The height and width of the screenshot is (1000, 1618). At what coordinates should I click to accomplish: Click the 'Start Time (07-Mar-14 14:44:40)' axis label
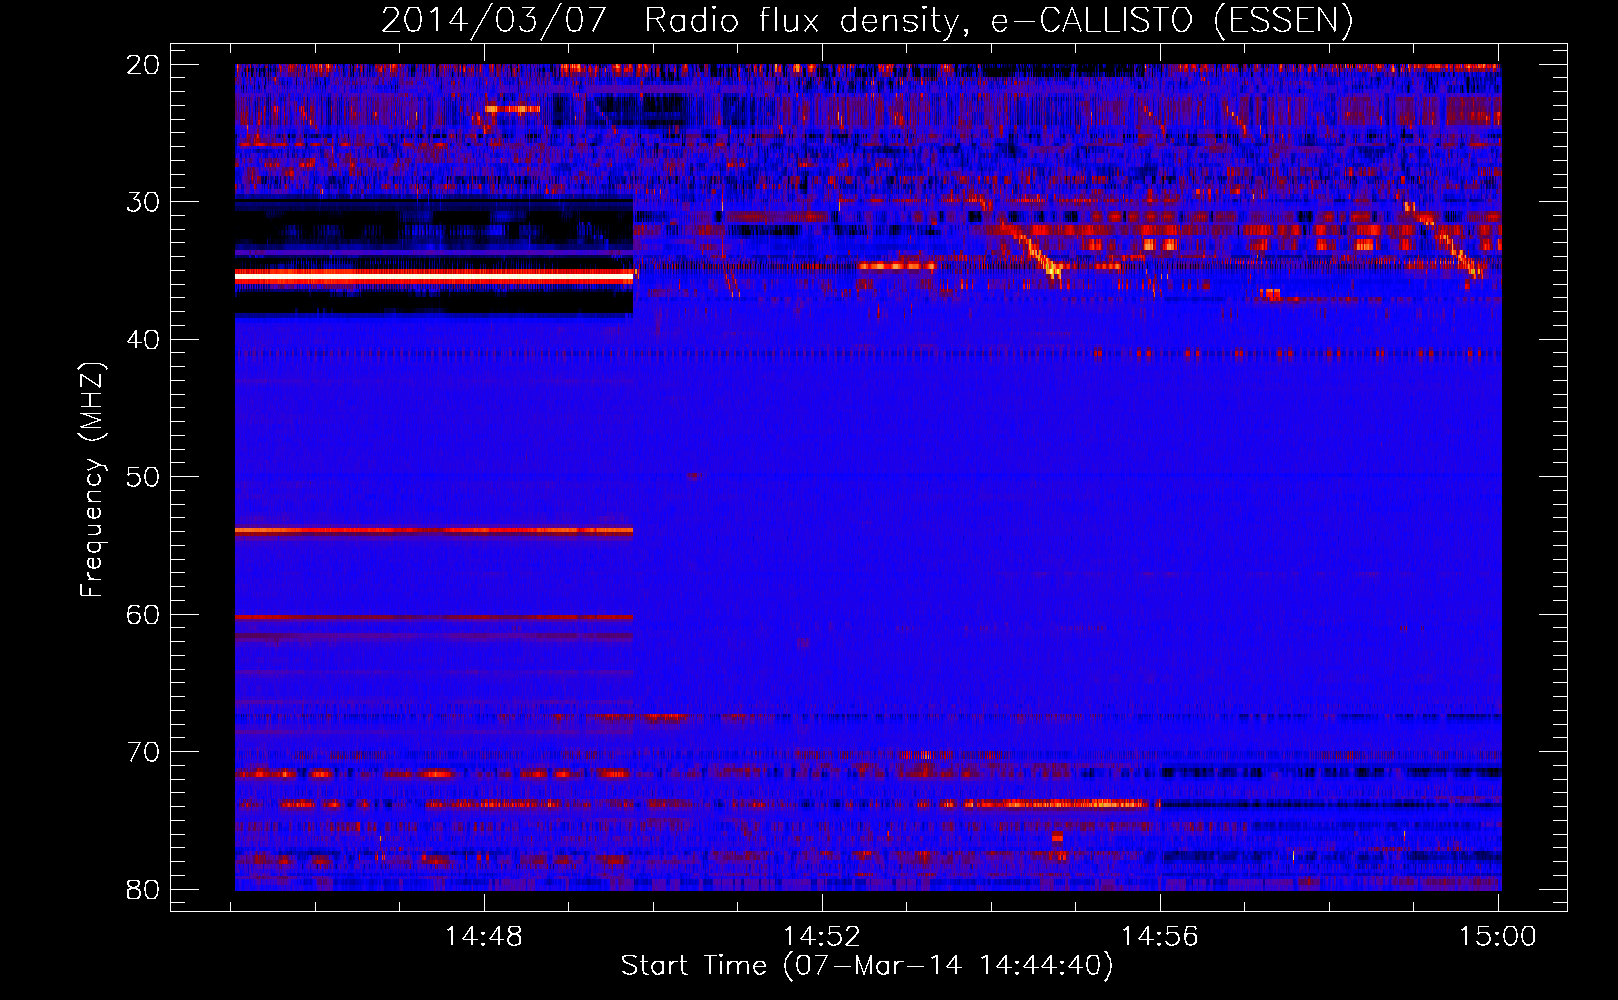click(867, 966)
